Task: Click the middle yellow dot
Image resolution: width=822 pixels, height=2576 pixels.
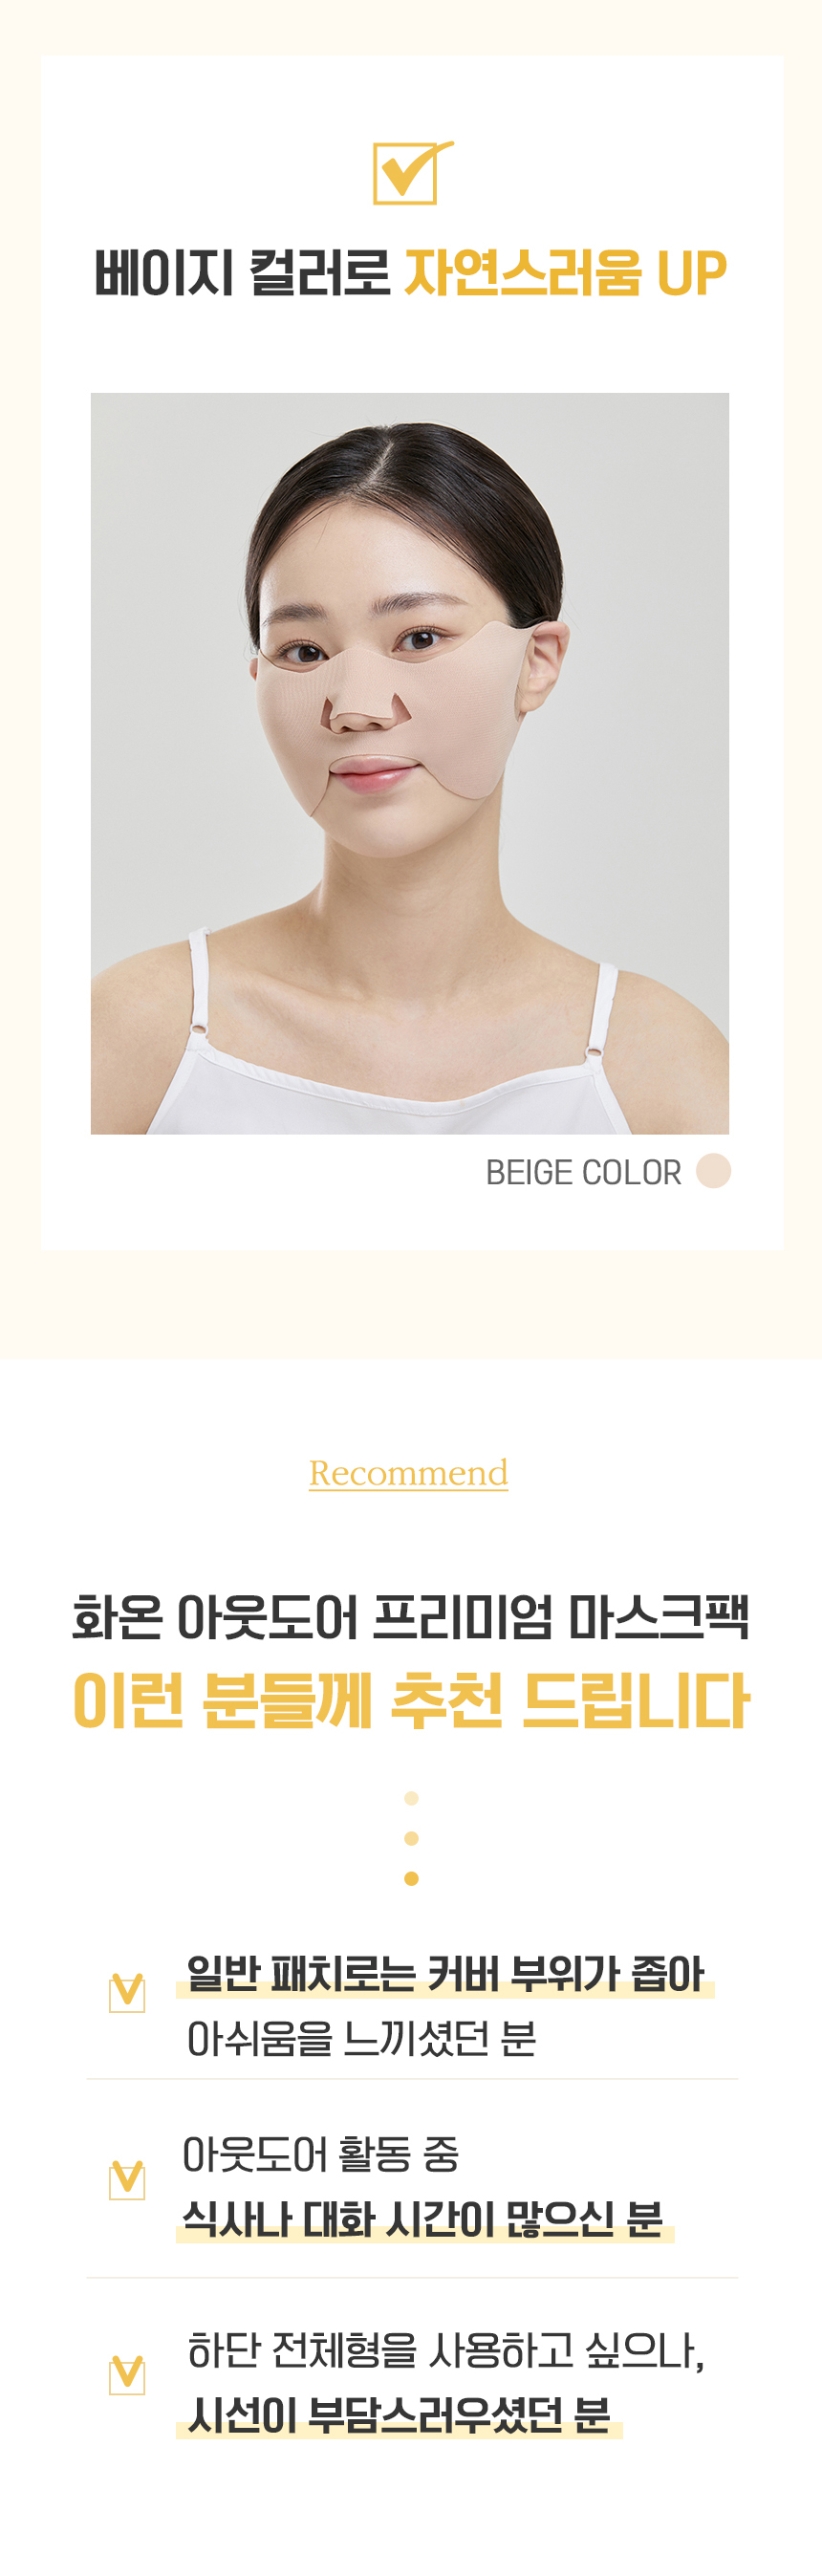Action: coord(411,1838)
